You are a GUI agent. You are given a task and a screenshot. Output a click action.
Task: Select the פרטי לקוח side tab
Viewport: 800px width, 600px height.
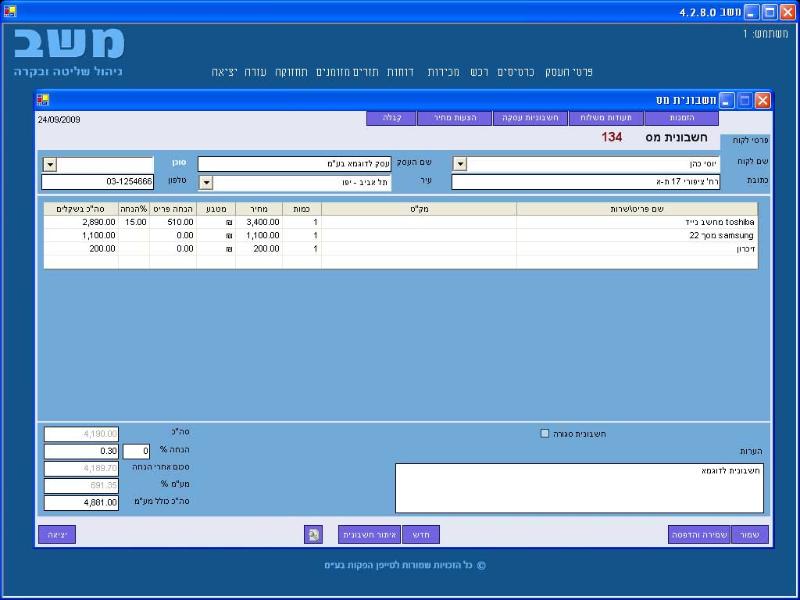(x=746, y=140)
